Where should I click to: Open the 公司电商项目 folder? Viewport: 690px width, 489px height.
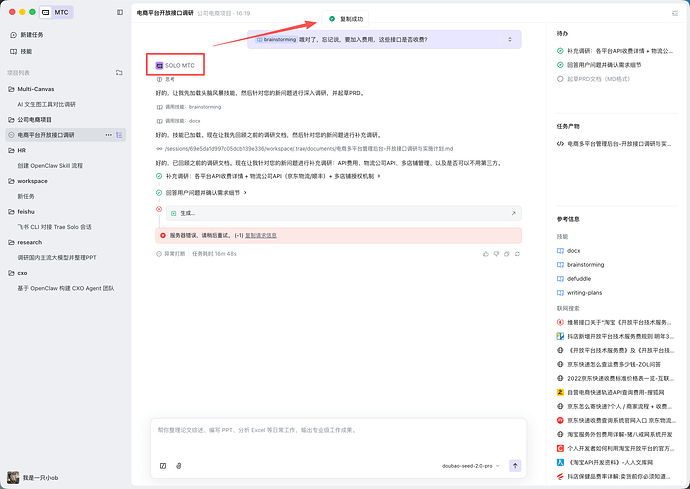click(x=34, y=120)
